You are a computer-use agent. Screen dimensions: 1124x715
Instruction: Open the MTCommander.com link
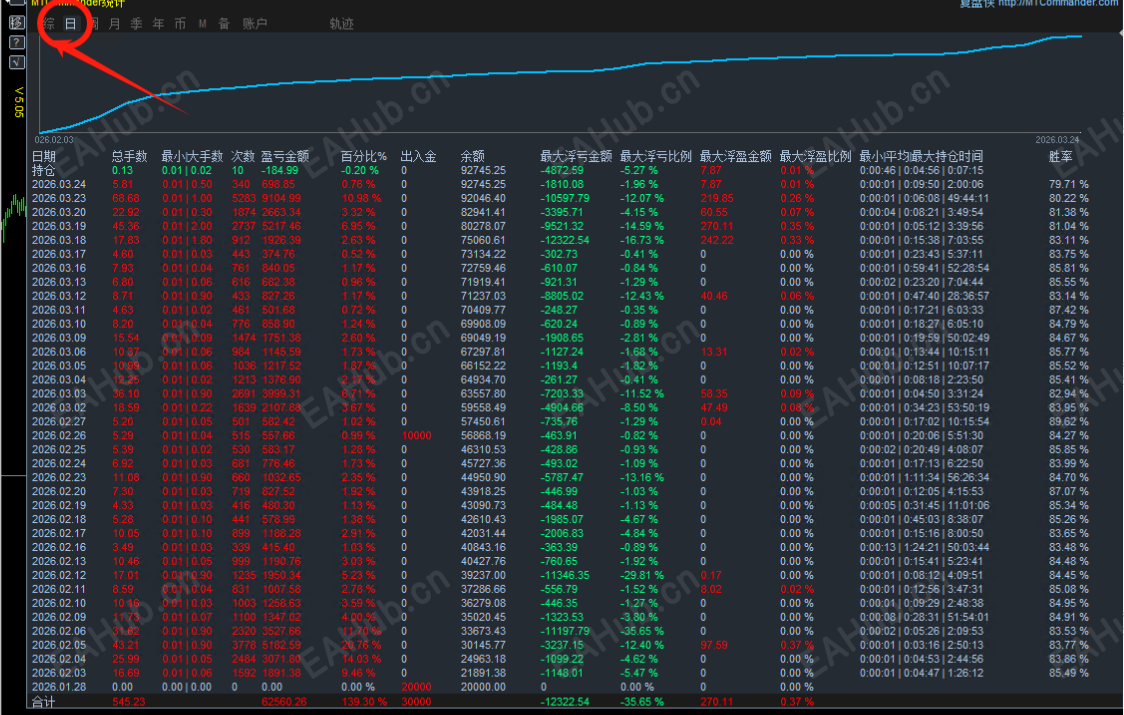click(1059, 4)
